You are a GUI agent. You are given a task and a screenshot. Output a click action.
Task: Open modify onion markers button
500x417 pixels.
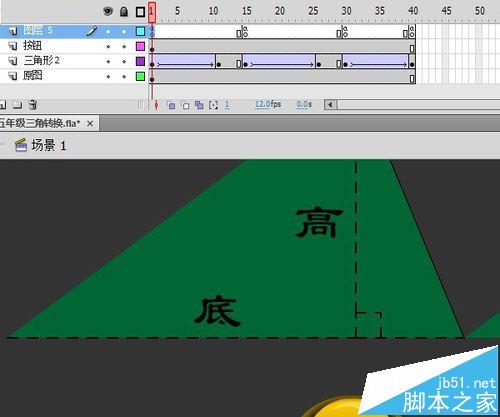(213, 105)
